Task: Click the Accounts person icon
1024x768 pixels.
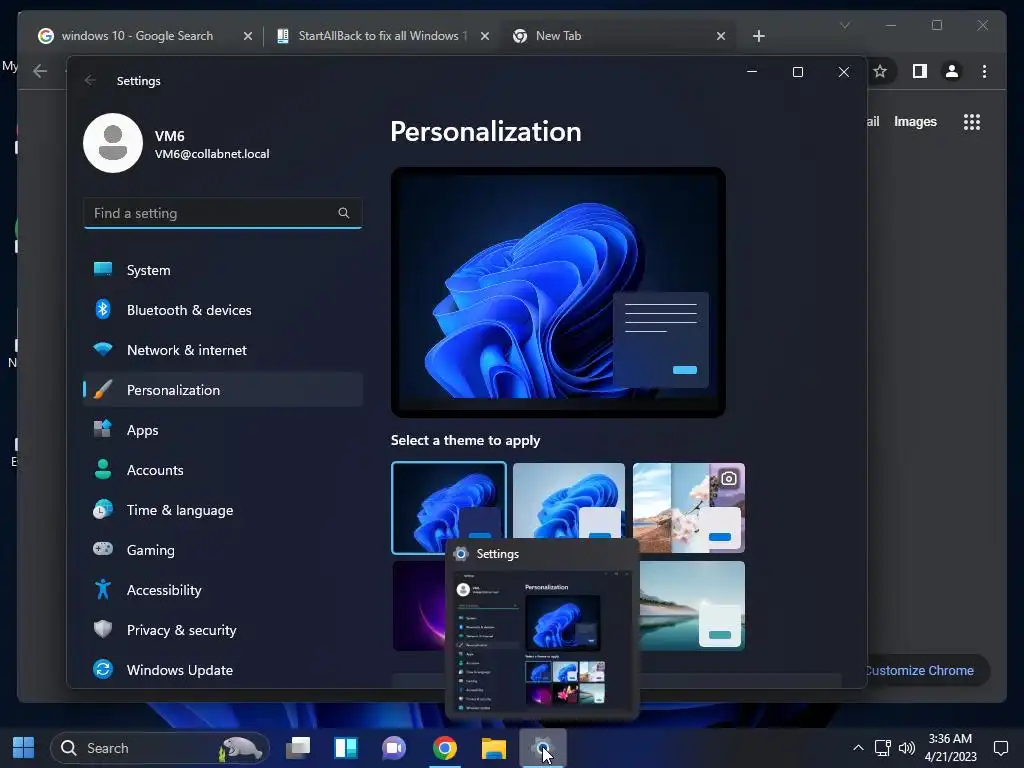Action: click(x=103, y=469)
